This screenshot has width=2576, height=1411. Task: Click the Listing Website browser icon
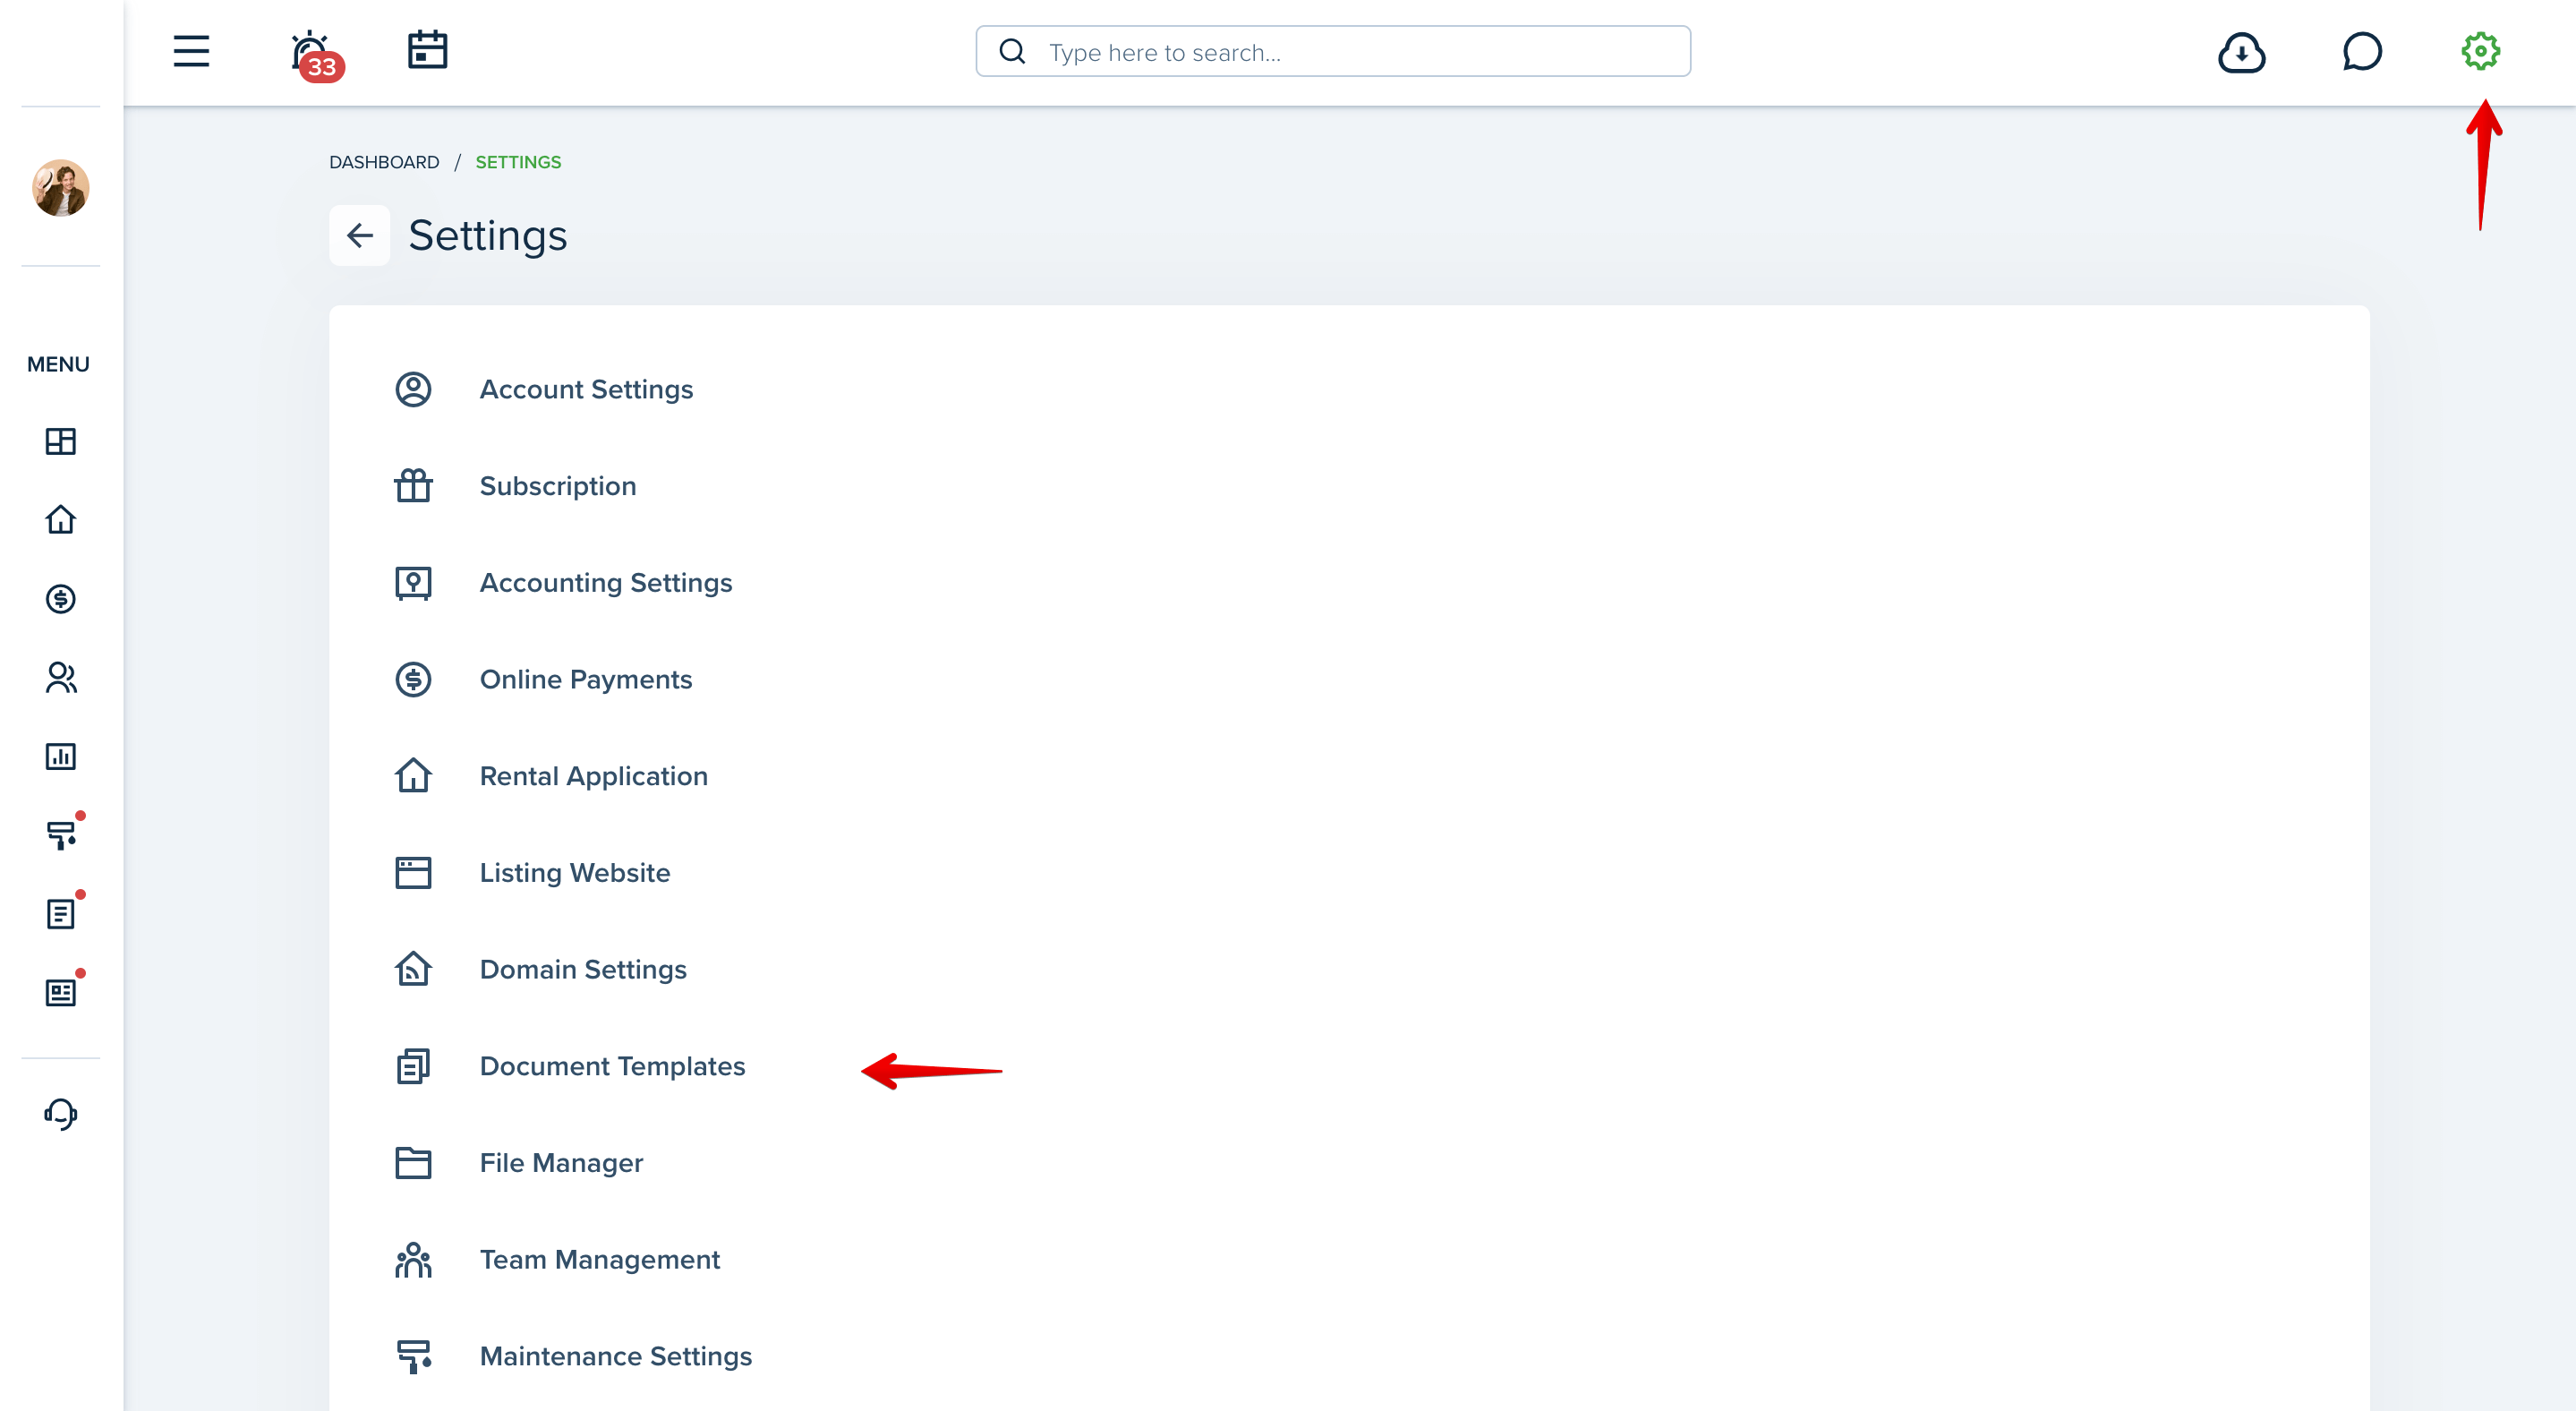coord(413,873)
